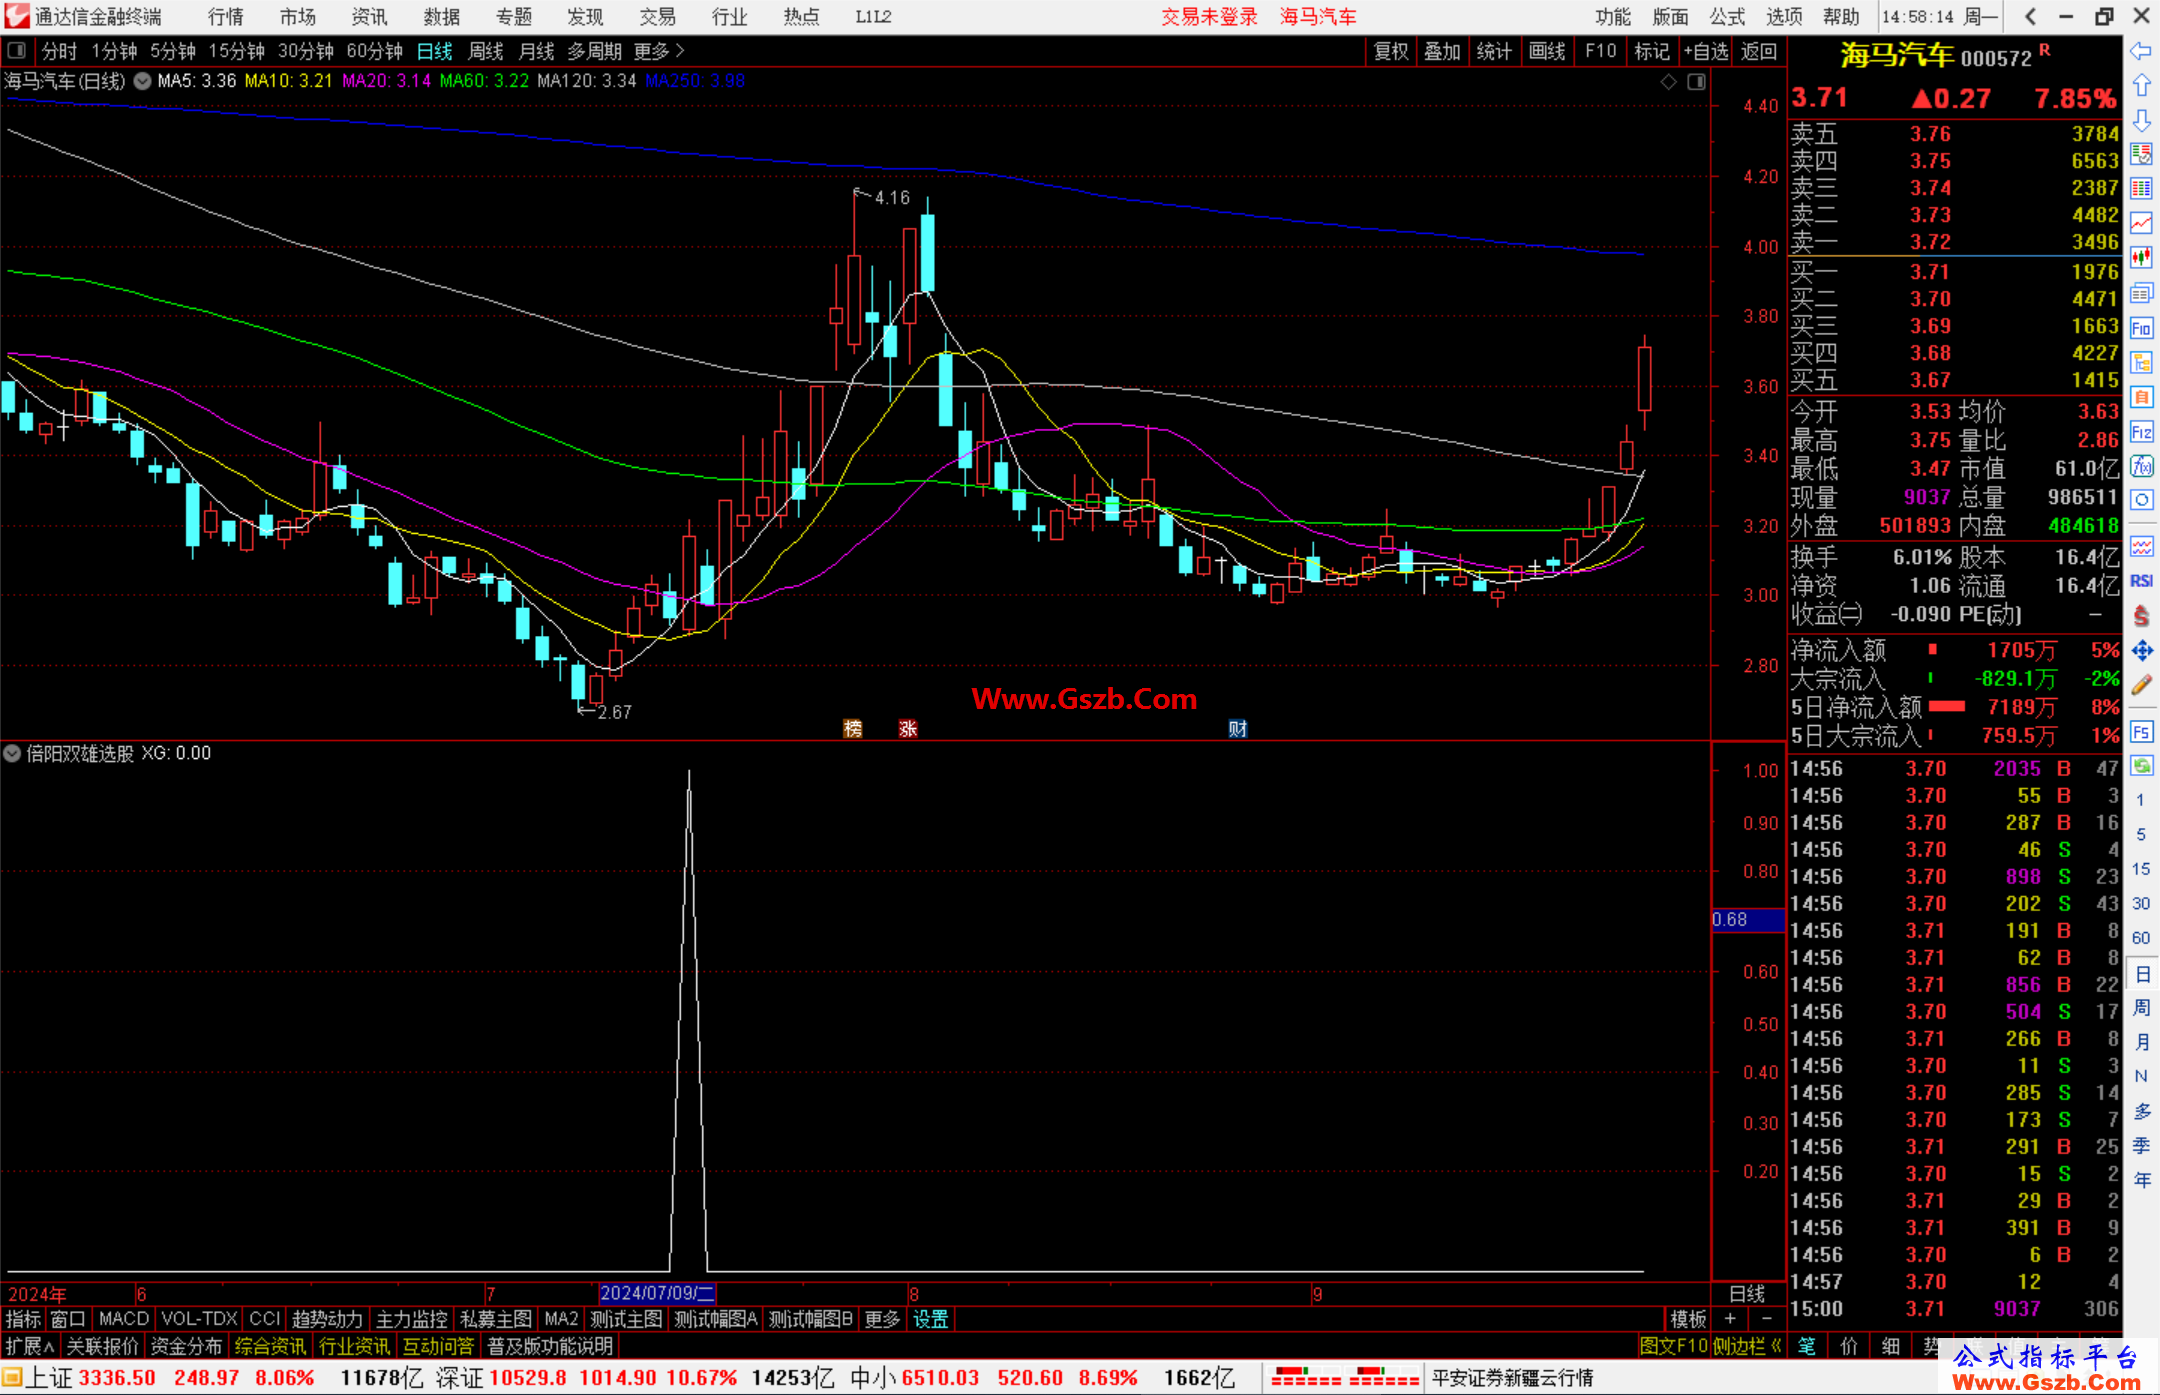This screenshot has height=1395, width=2160.
Task: Click the 榜 event marker under the chart
Action: (853, 729)
